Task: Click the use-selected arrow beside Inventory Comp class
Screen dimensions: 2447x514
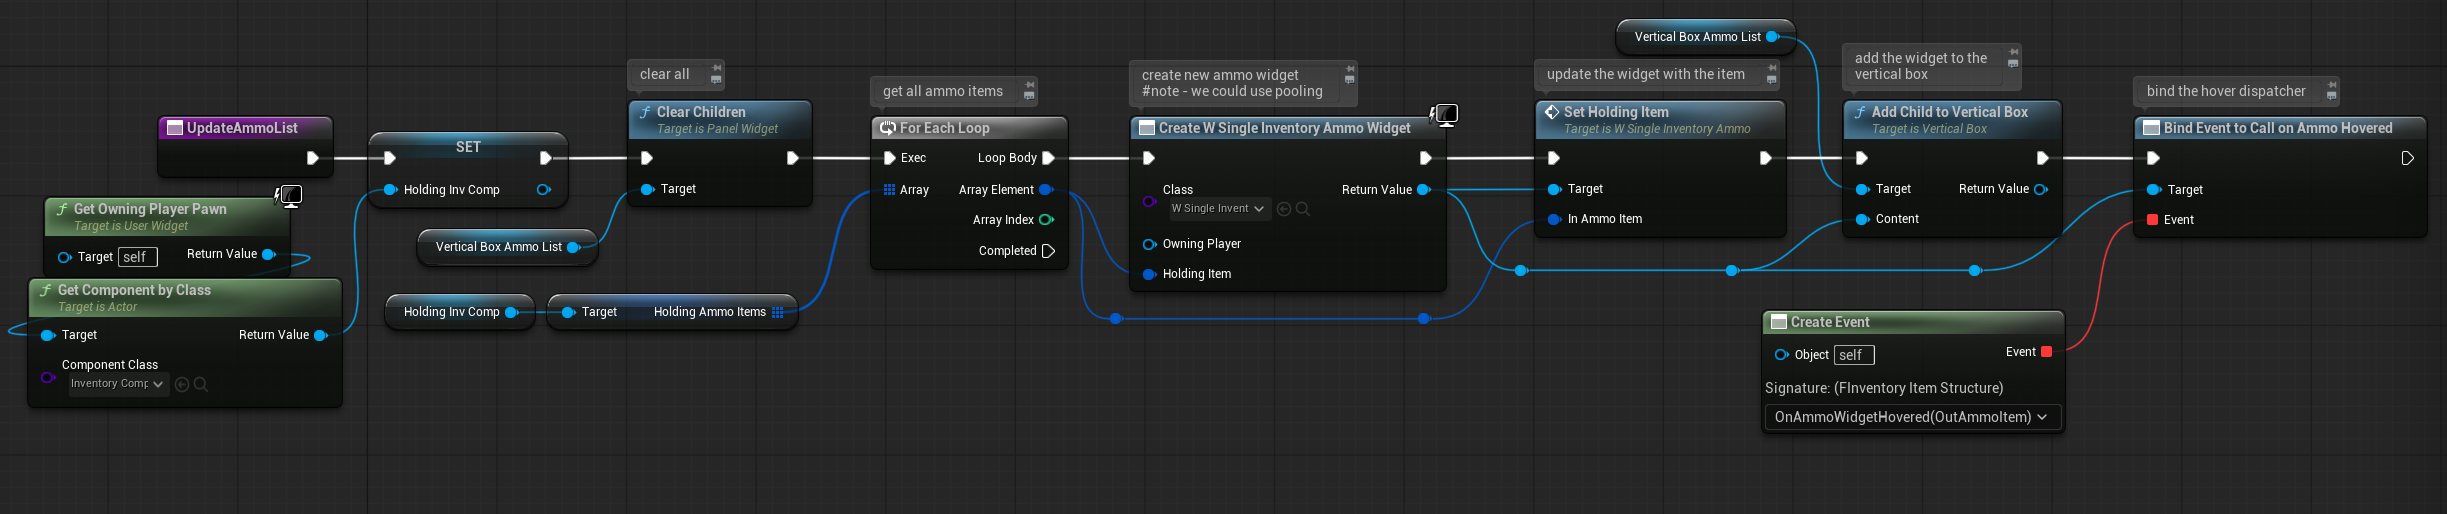Action: tap(182, 384)
